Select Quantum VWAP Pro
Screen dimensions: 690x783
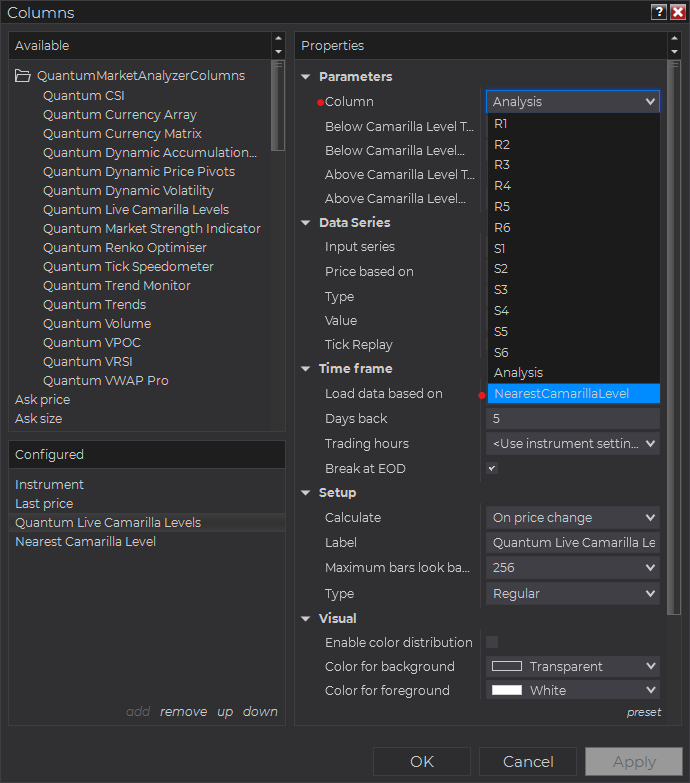106,381
